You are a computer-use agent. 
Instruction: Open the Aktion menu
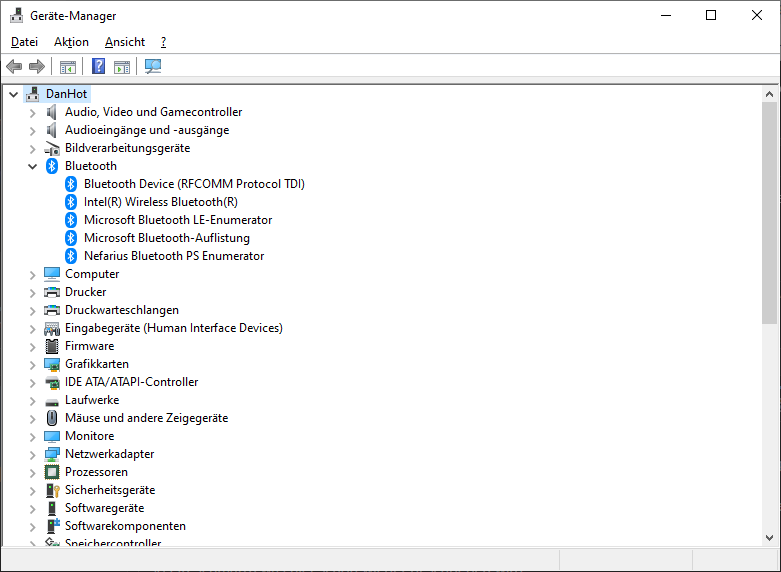[x=71, y=42]
